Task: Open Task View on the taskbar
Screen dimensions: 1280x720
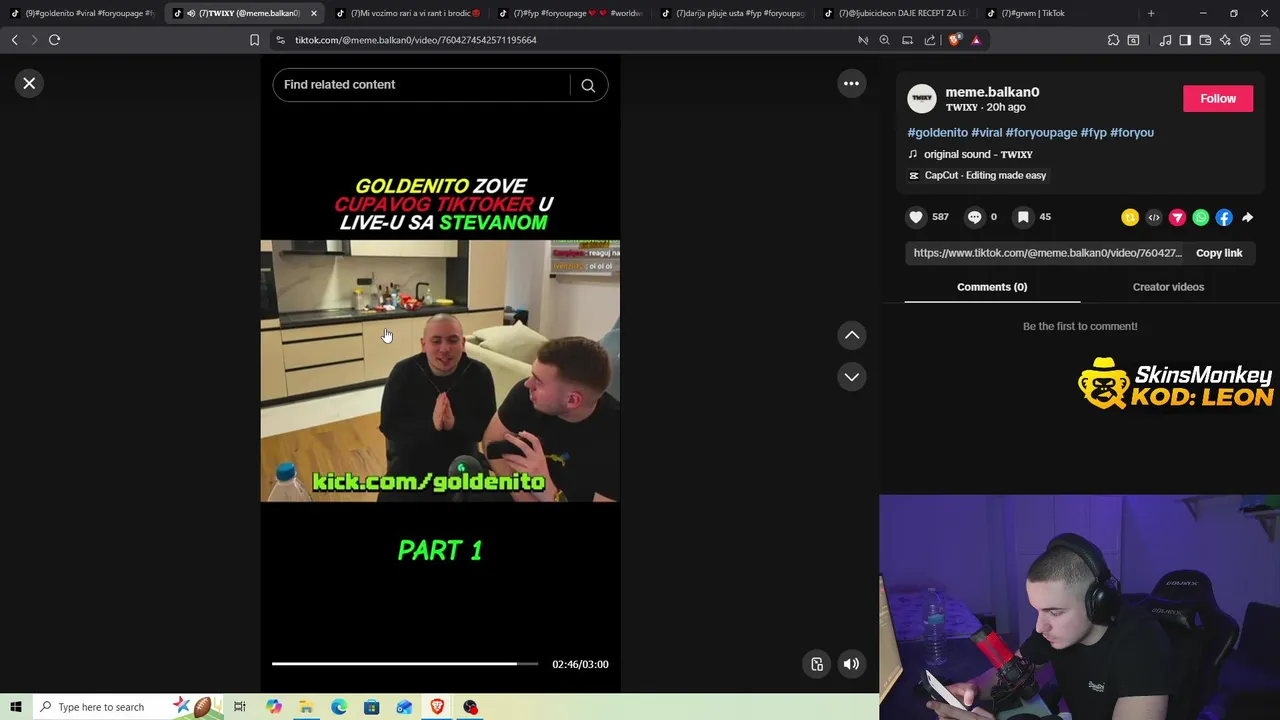Action: [240, 707]
